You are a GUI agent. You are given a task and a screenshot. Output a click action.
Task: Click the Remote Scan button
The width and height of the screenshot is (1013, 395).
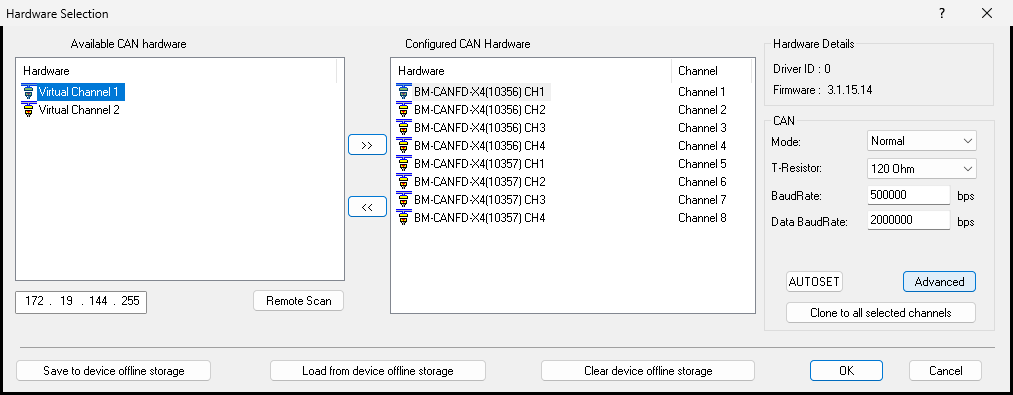pos(298,301)
